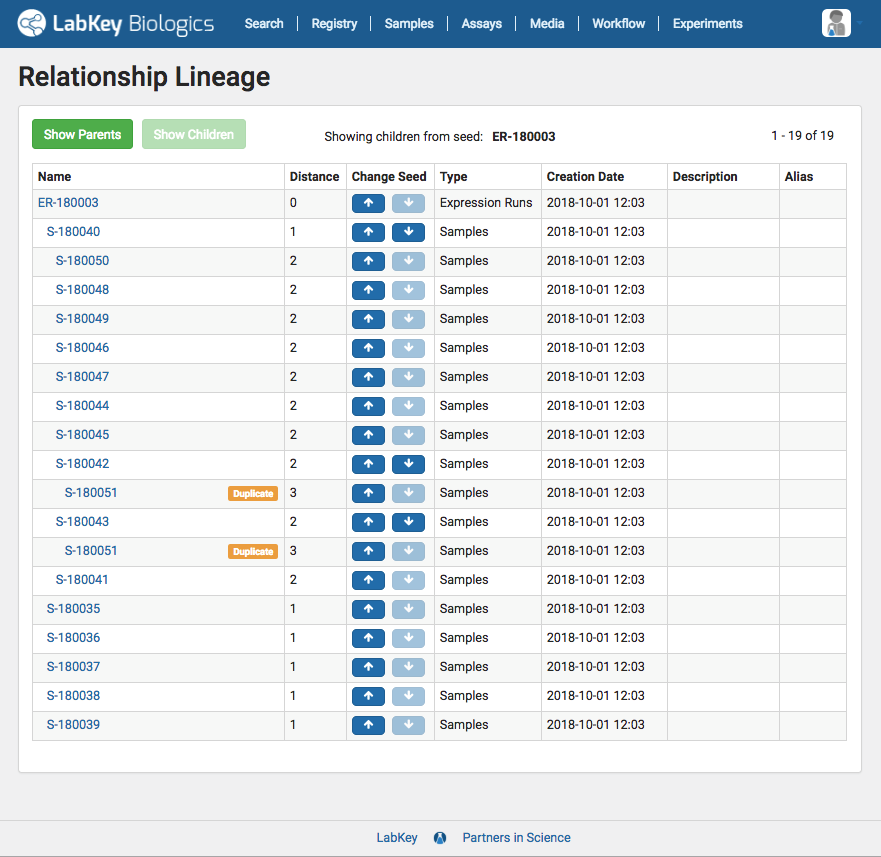This screenshot has height=857, width=881.
Task: Click up arrow for S-180038
Action: (x=368, y=696)
